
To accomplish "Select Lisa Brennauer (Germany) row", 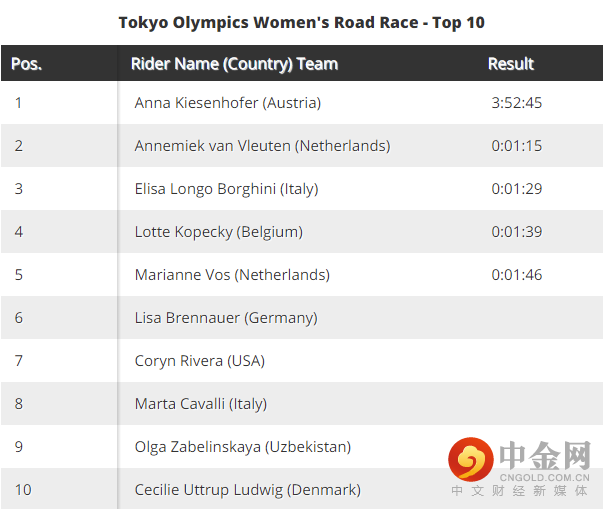I will pyautogui.click(x=225, y=318).
